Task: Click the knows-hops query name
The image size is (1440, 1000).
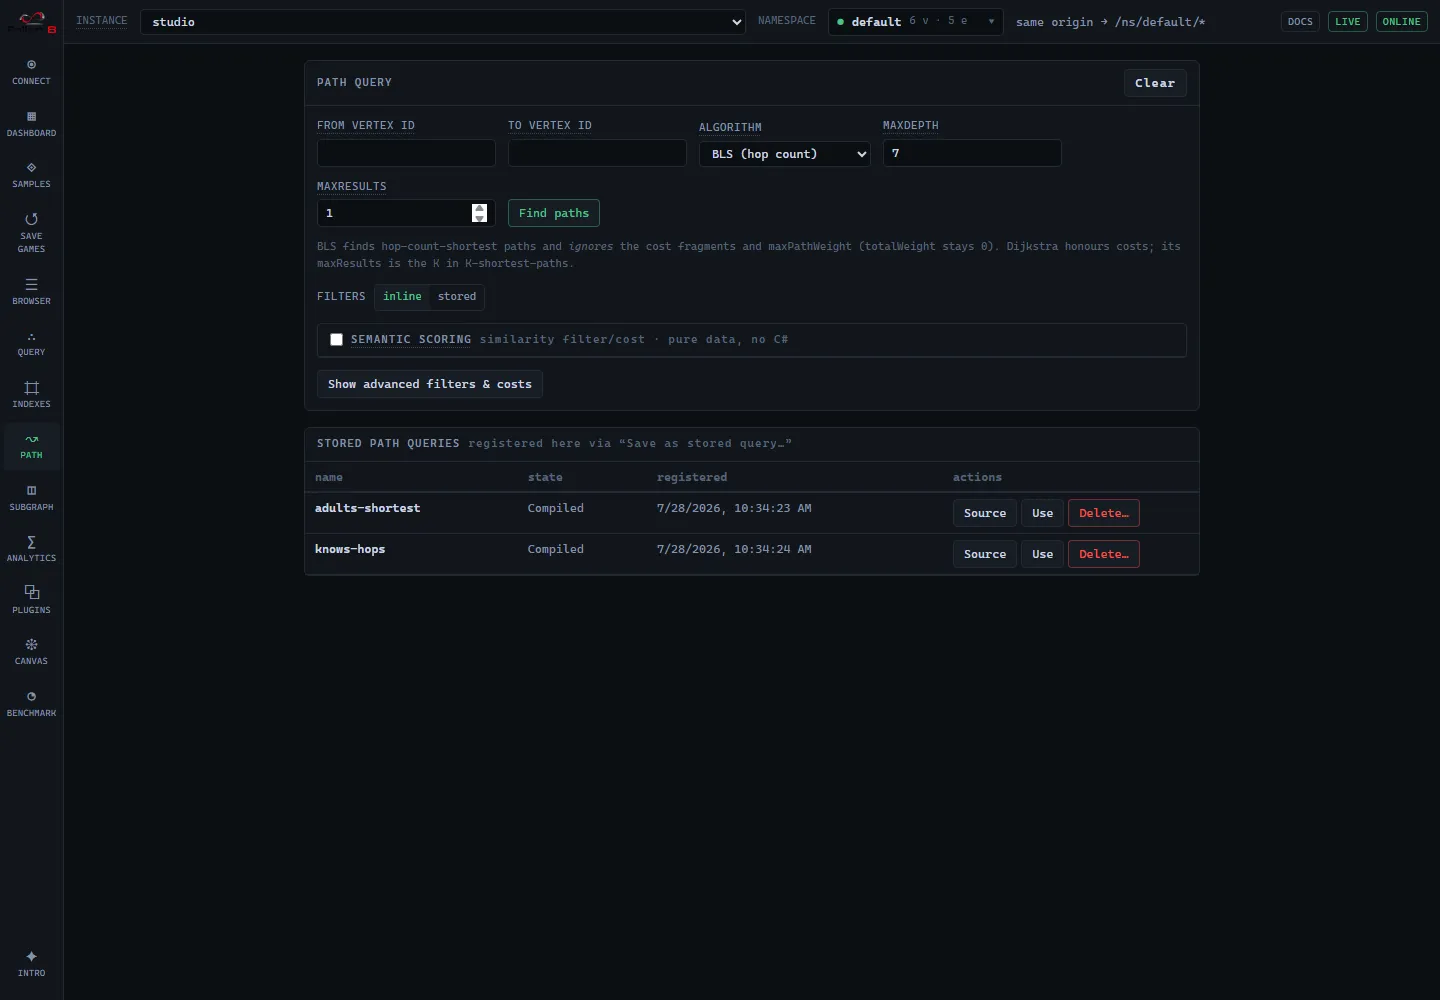Action: pyautogui.click(x=350, y=550)
